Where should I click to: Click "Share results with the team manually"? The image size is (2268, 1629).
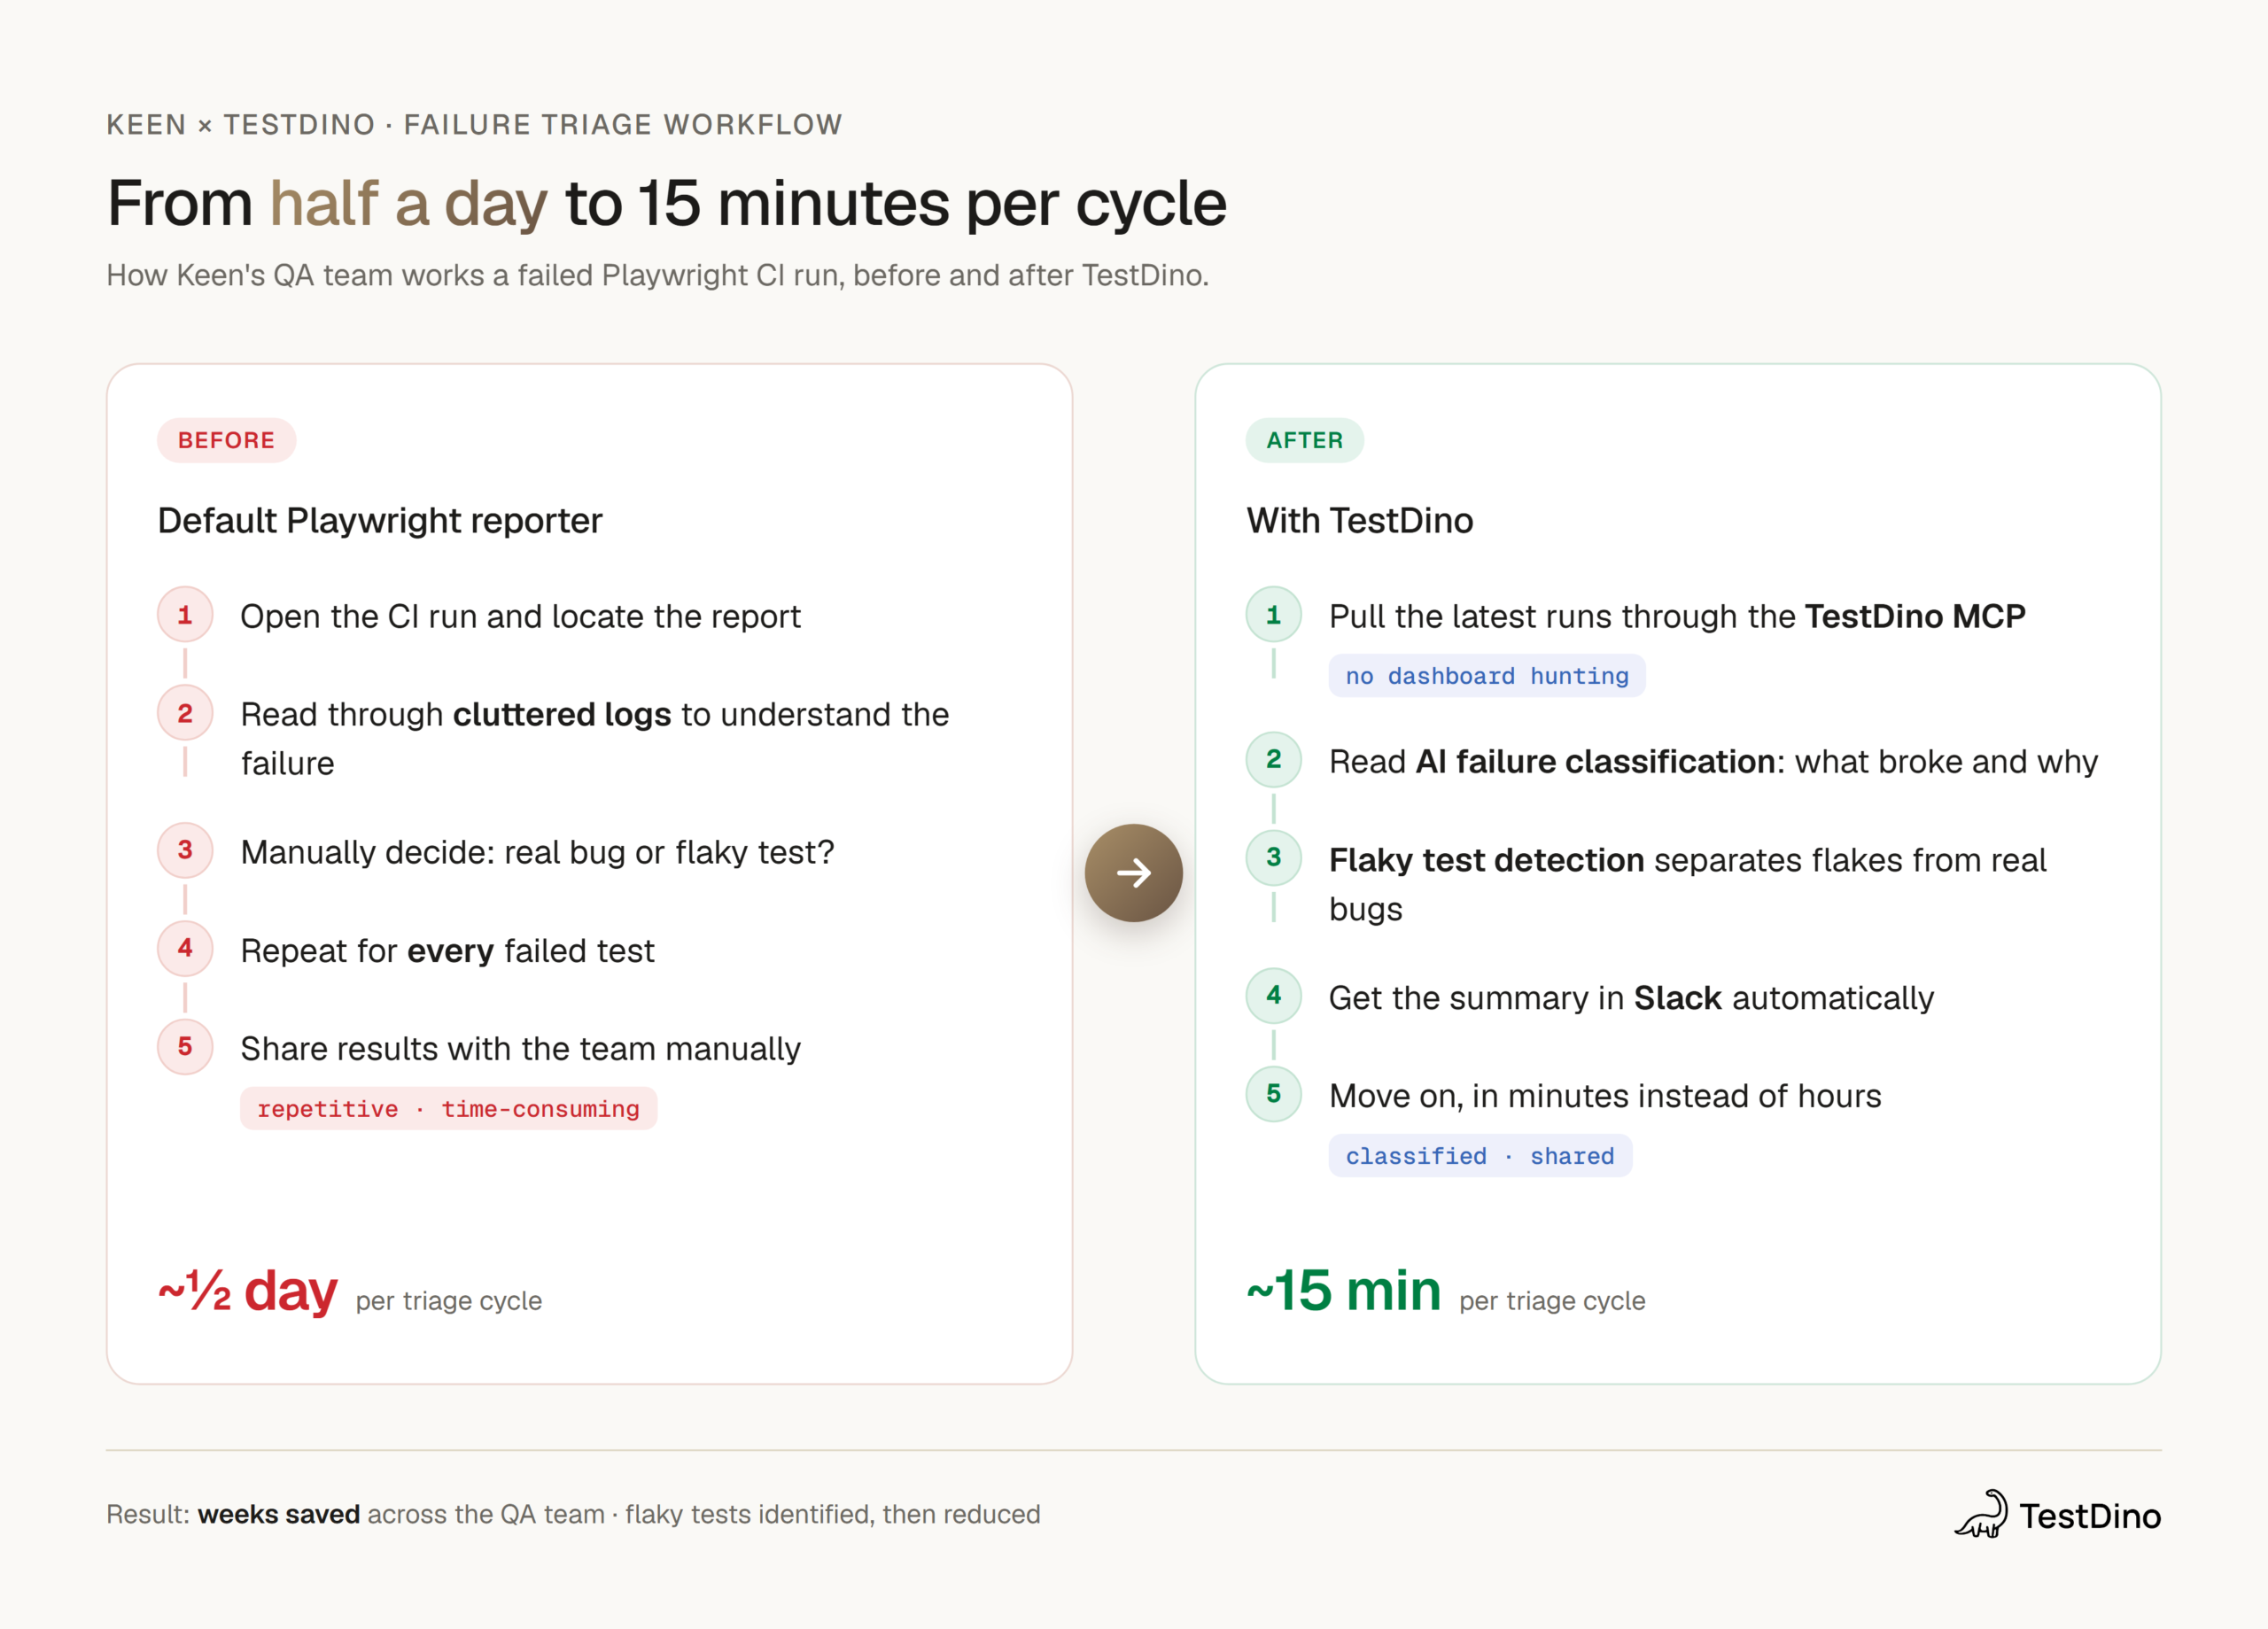[520, 1048]
